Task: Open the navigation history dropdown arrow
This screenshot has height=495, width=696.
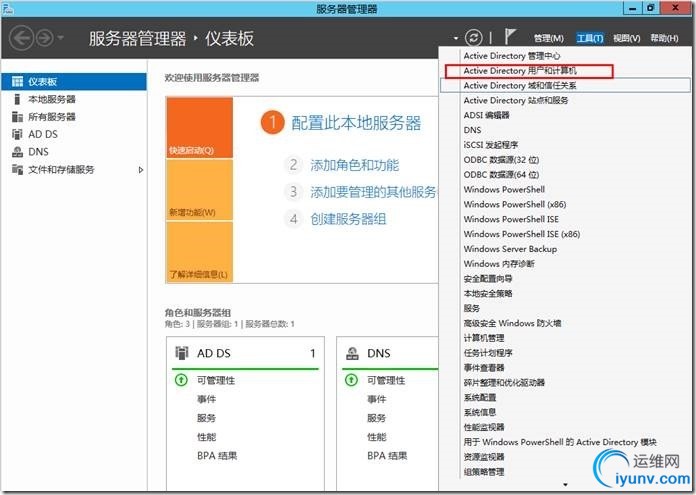Action: [x=60, y=38]
